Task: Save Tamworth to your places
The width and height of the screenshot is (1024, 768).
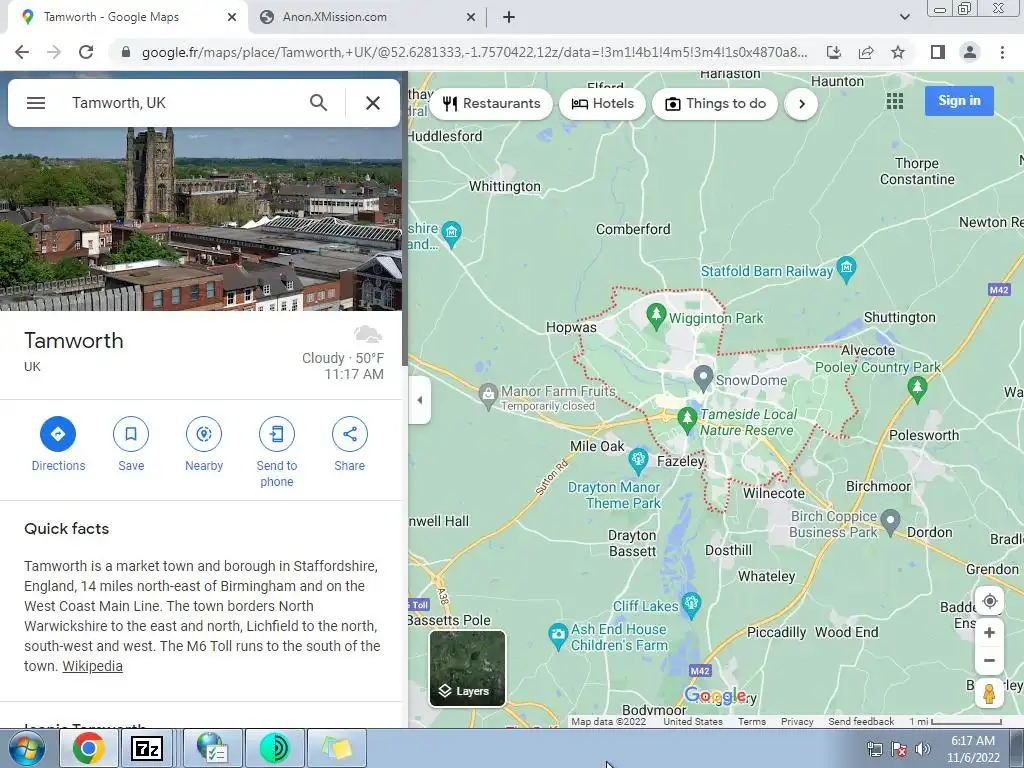Action: coord(131,444)
